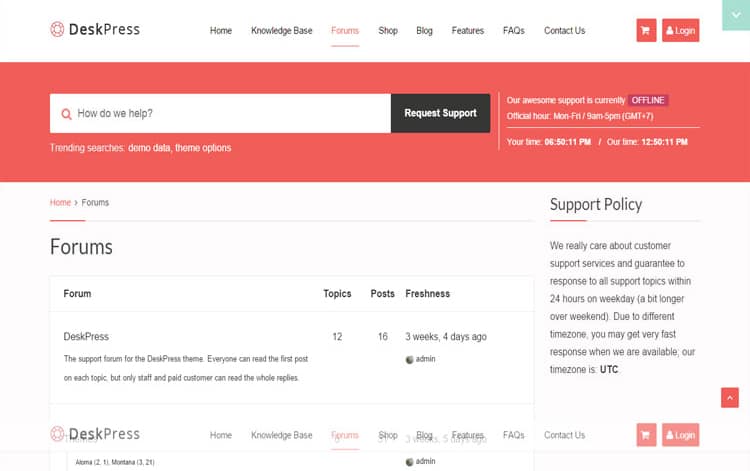Expand the teal chevron panel in the page corner
Screen dimensions: 750x471
[x=736, y=15]
